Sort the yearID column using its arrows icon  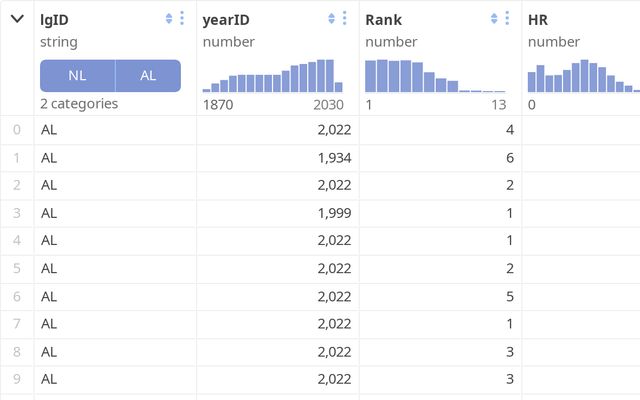331,19
